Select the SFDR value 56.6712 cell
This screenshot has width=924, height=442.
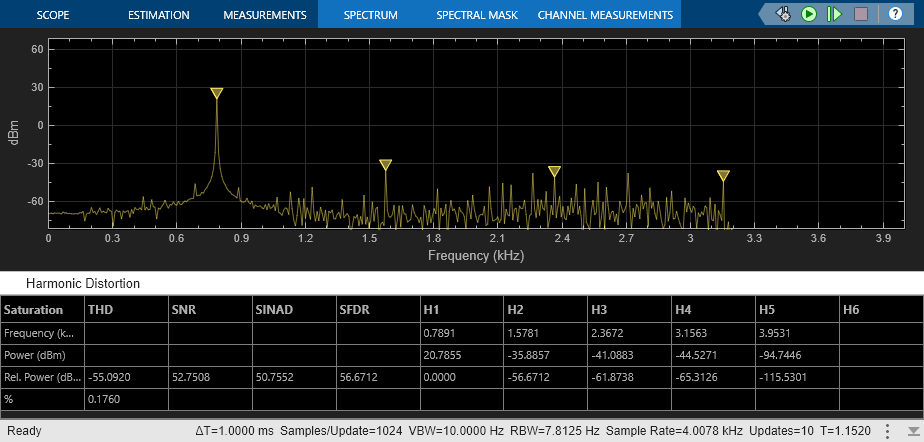pyautogui.click(x=360, y=379)
